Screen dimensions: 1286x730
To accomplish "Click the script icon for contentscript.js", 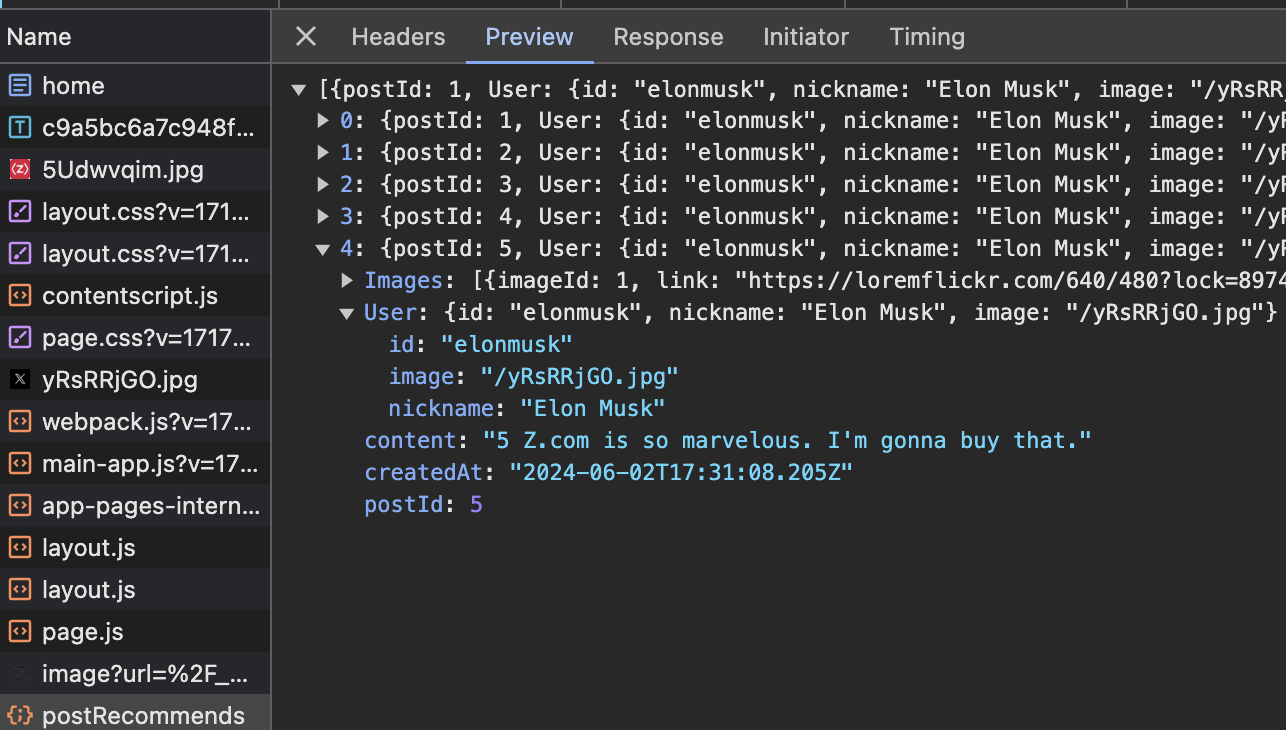I will (19, 296).
